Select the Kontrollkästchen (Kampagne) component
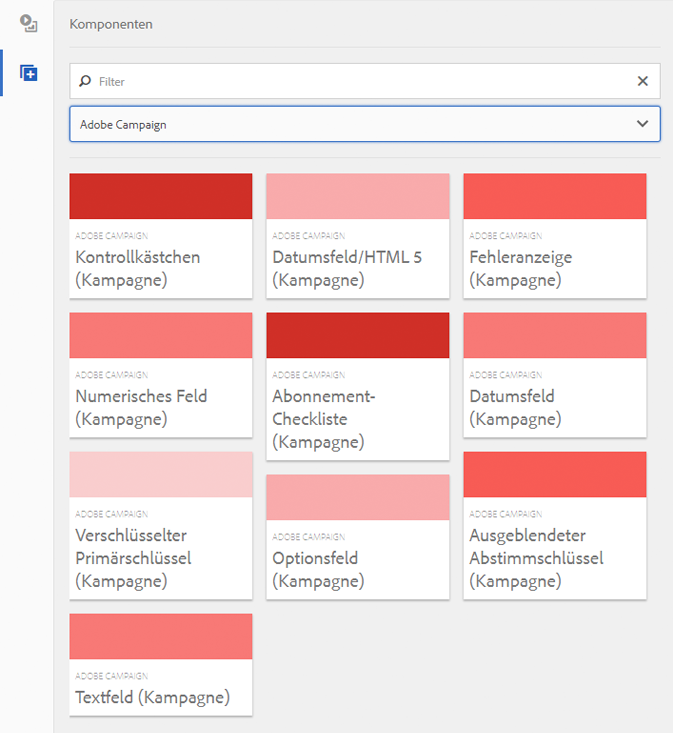Viewport: 673px width, 733px height. coord(161,236)
